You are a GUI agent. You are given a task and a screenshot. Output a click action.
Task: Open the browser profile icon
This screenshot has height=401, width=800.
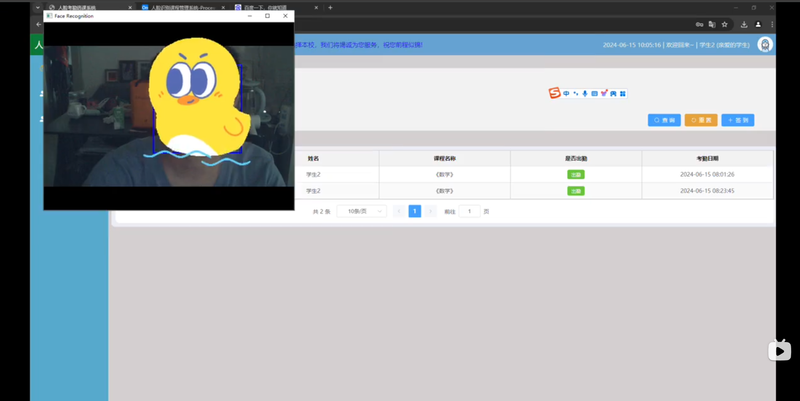click(x=758, y=24)
